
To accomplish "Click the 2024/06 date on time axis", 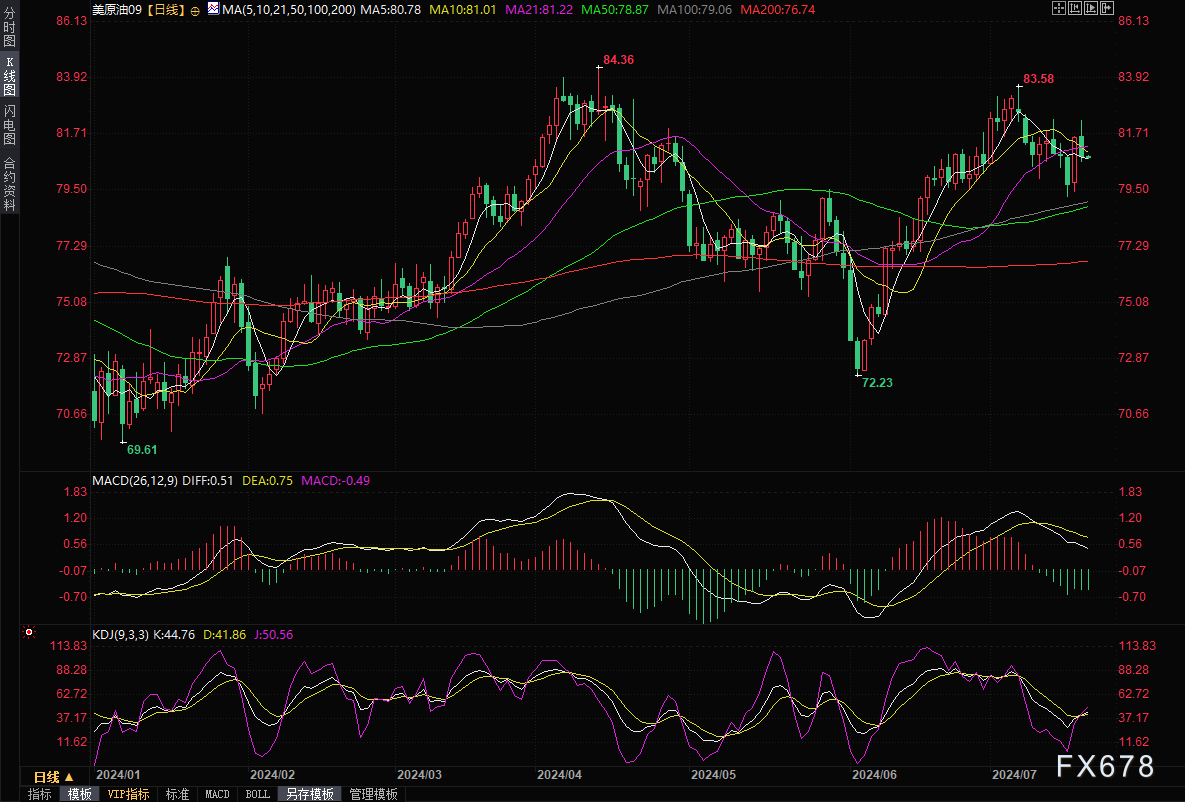I will [x=874, y=775].
